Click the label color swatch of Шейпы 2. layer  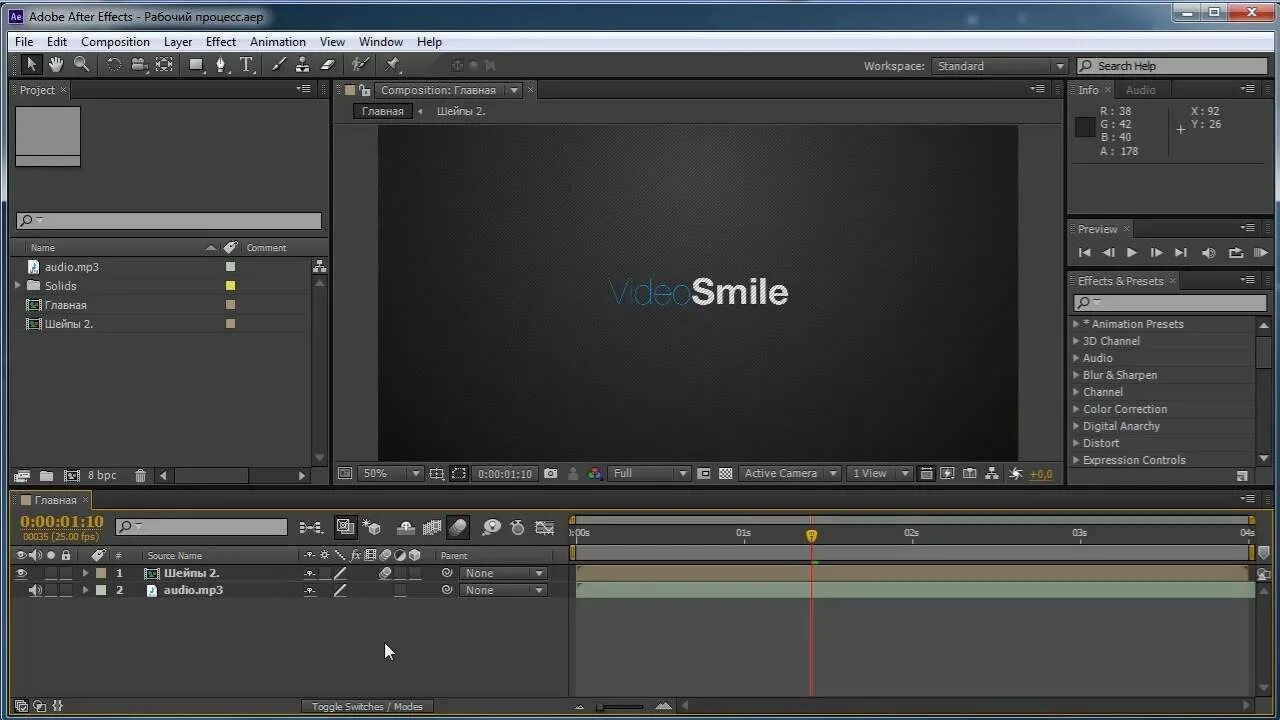101,573
